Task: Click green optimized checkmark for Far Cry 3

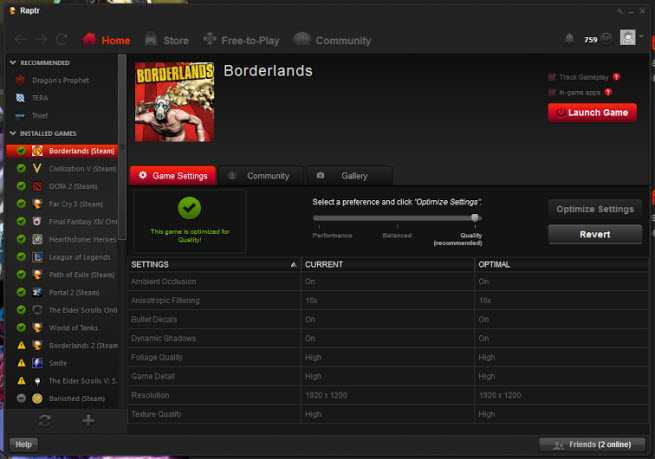Action: (x=21, y=204)
